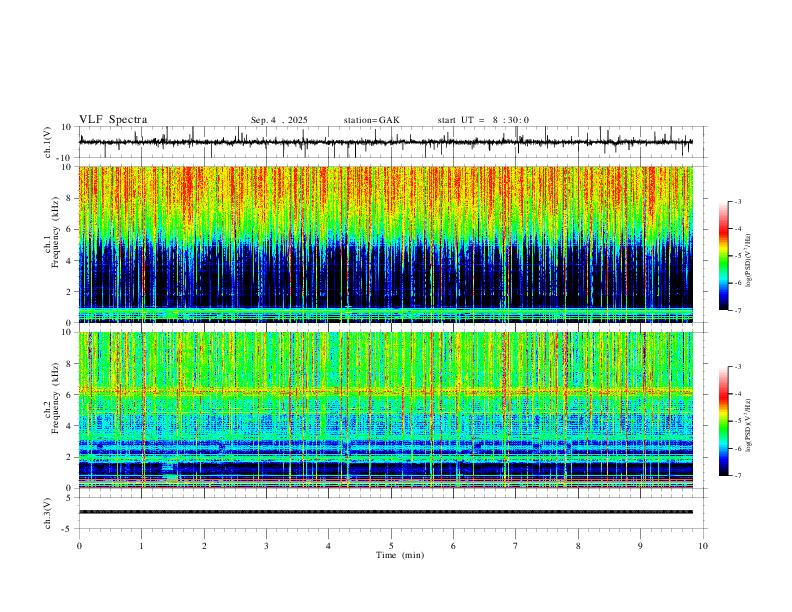
Task: Click the ch.1 waveform trace plot
Action: coord(386,142)
